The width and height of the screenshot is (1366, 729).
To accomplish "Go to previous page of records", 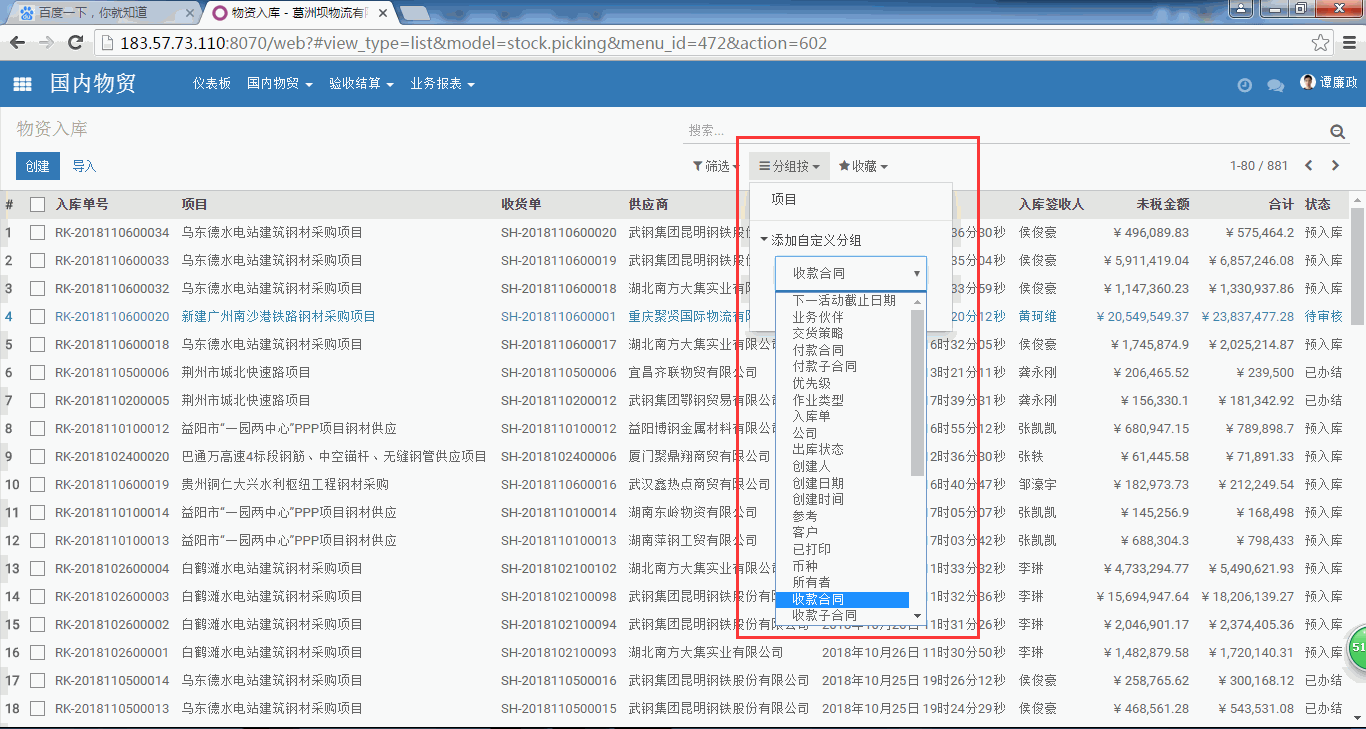I will (x=1308, y=166).
